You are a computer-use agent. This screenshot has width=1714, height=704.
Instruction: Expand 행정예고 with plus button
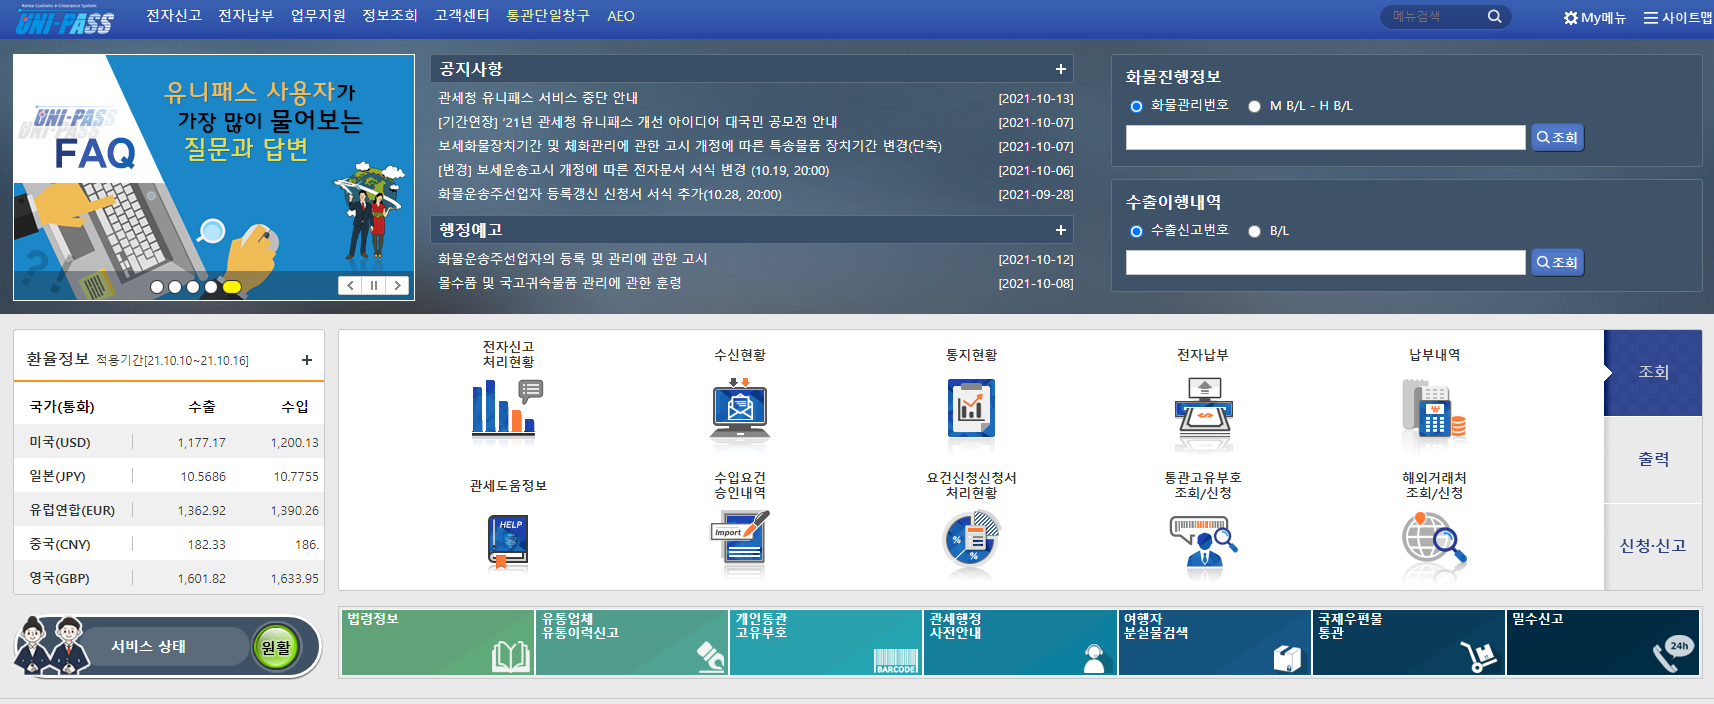[x=1060, y=230]
